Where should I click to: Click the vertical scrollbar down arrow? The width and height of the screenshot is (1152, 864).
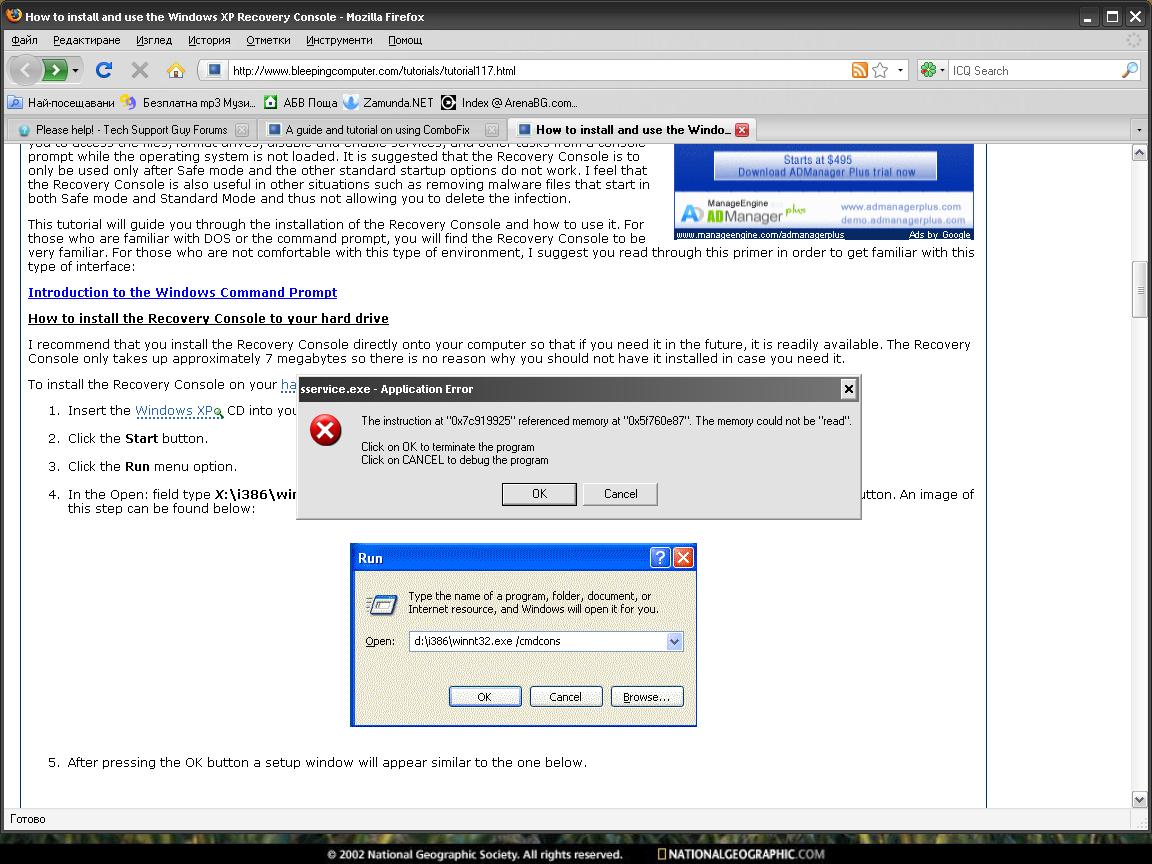[1140, 799]
